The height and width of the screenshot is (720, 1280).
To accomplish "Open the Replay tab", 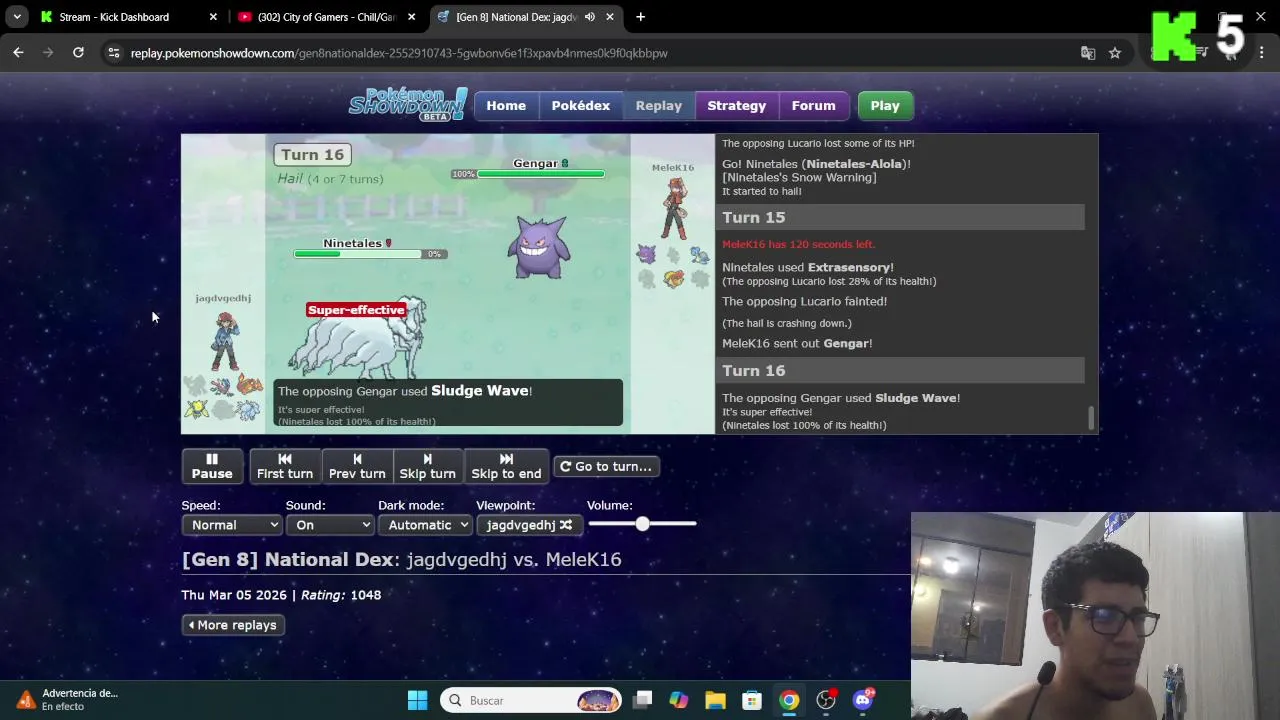I will (659, 106).
